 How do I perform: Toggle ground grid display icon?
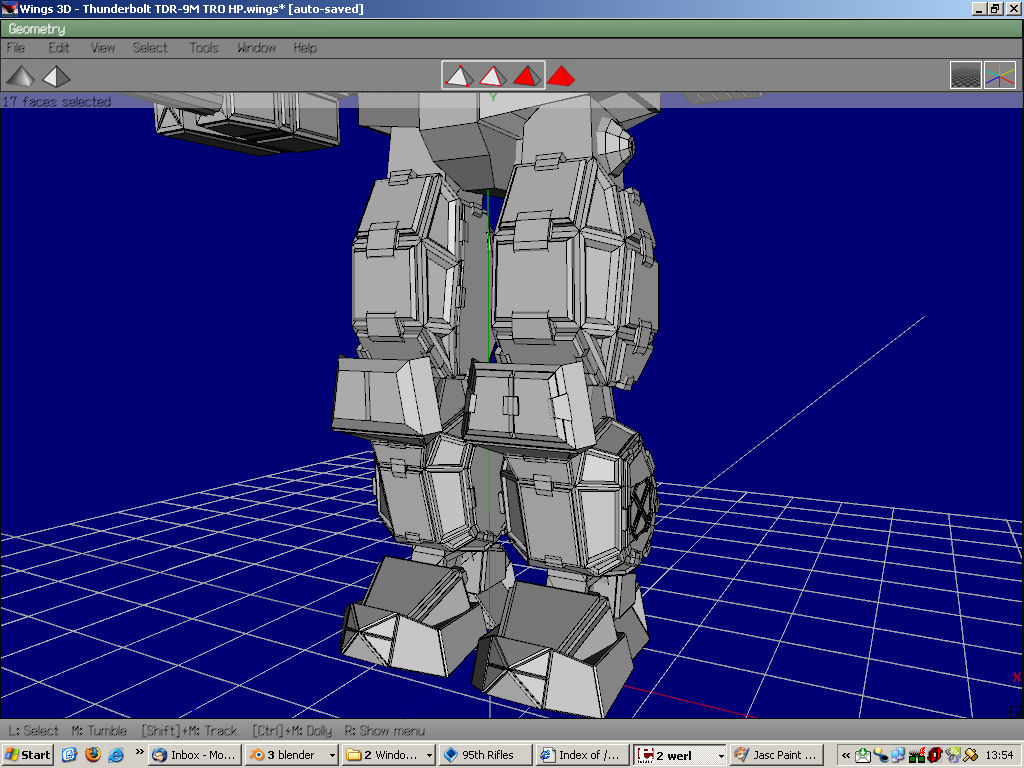click(966, 76)
